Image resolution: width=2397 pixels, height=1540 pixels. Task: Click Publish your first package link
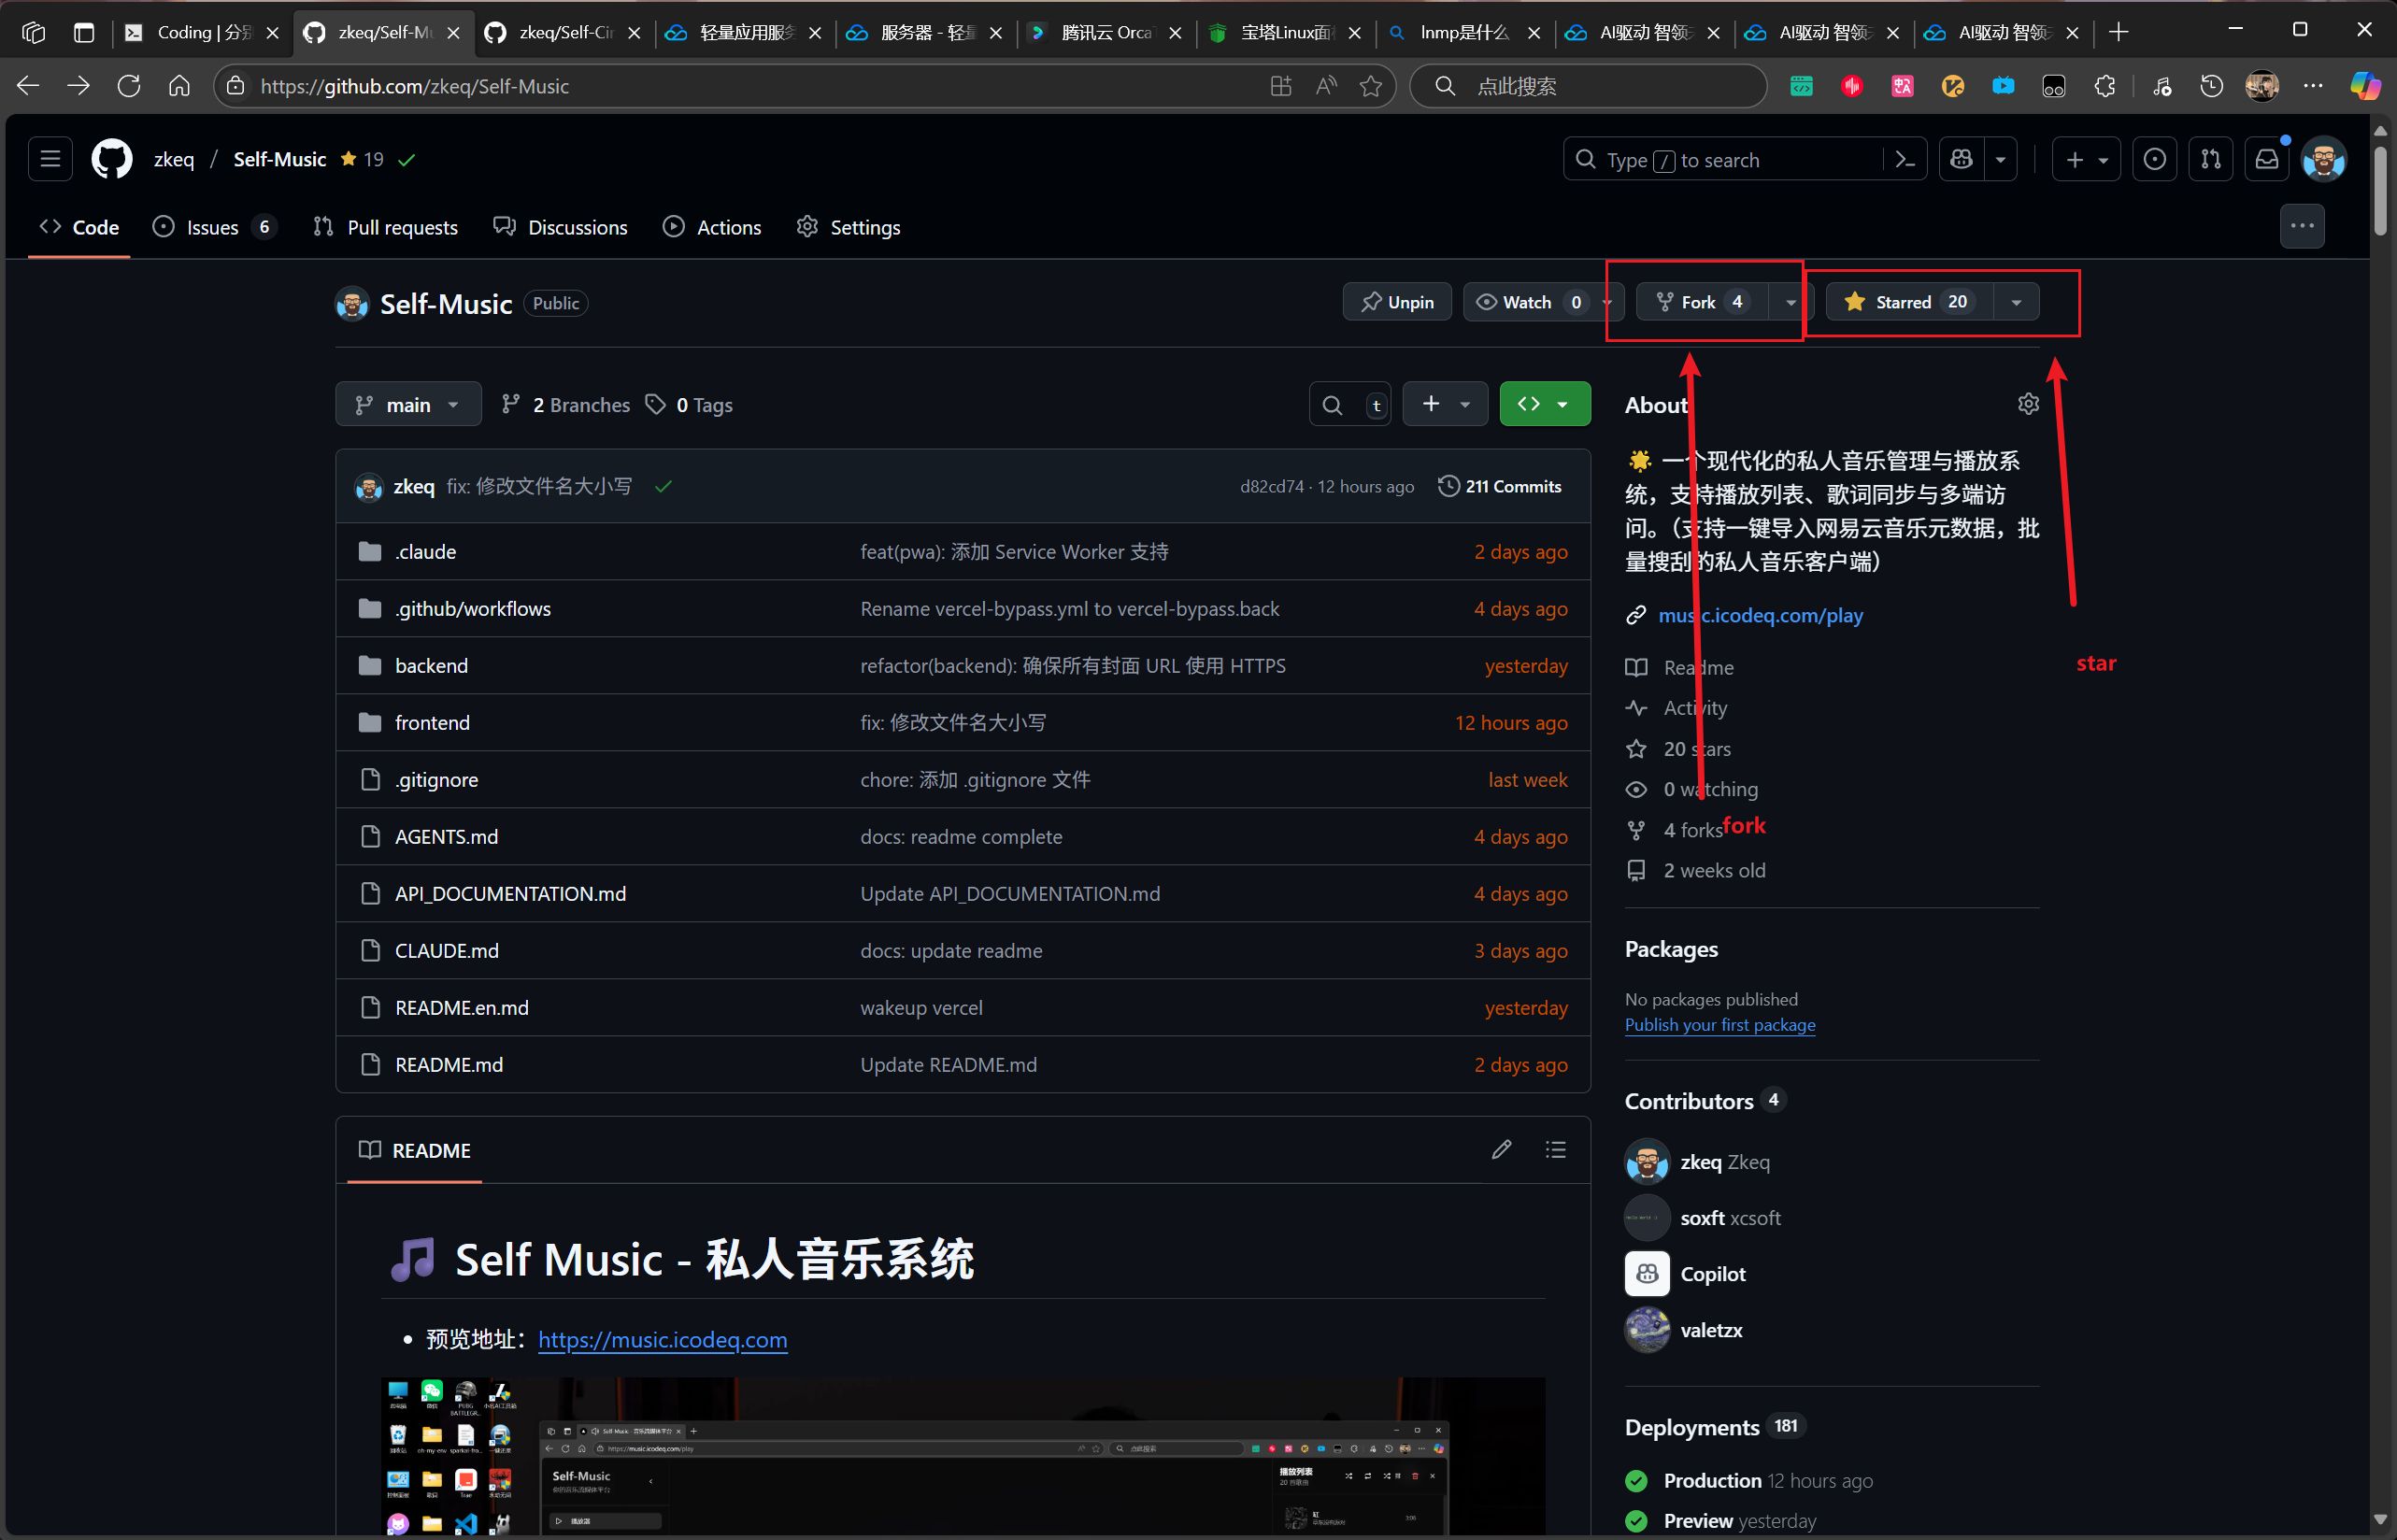(x=1719, y=1024)
